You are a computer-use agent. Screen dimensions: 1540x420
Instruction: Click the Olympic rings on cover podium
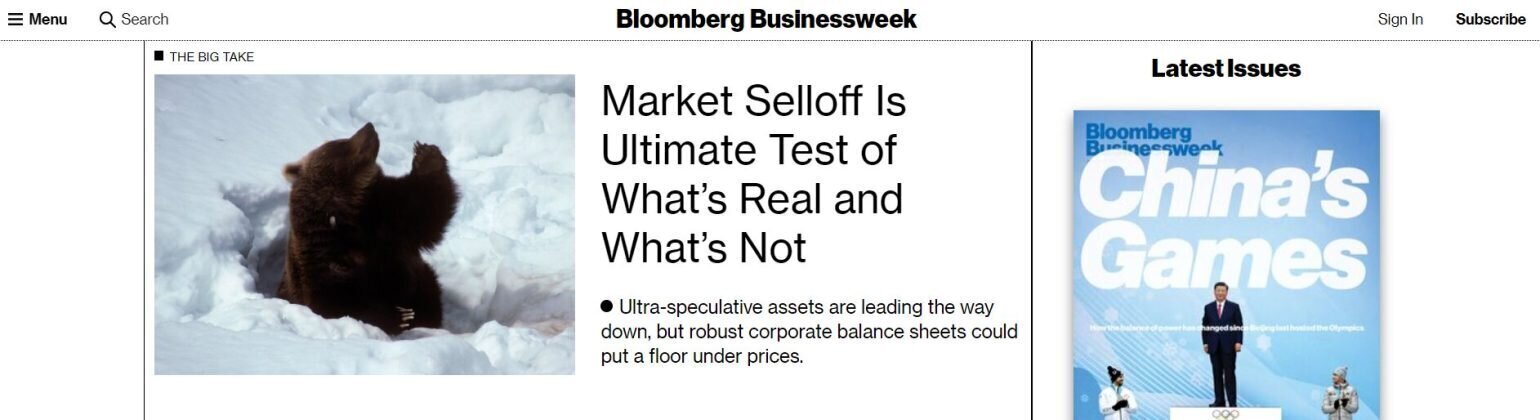pos(1223,413)
